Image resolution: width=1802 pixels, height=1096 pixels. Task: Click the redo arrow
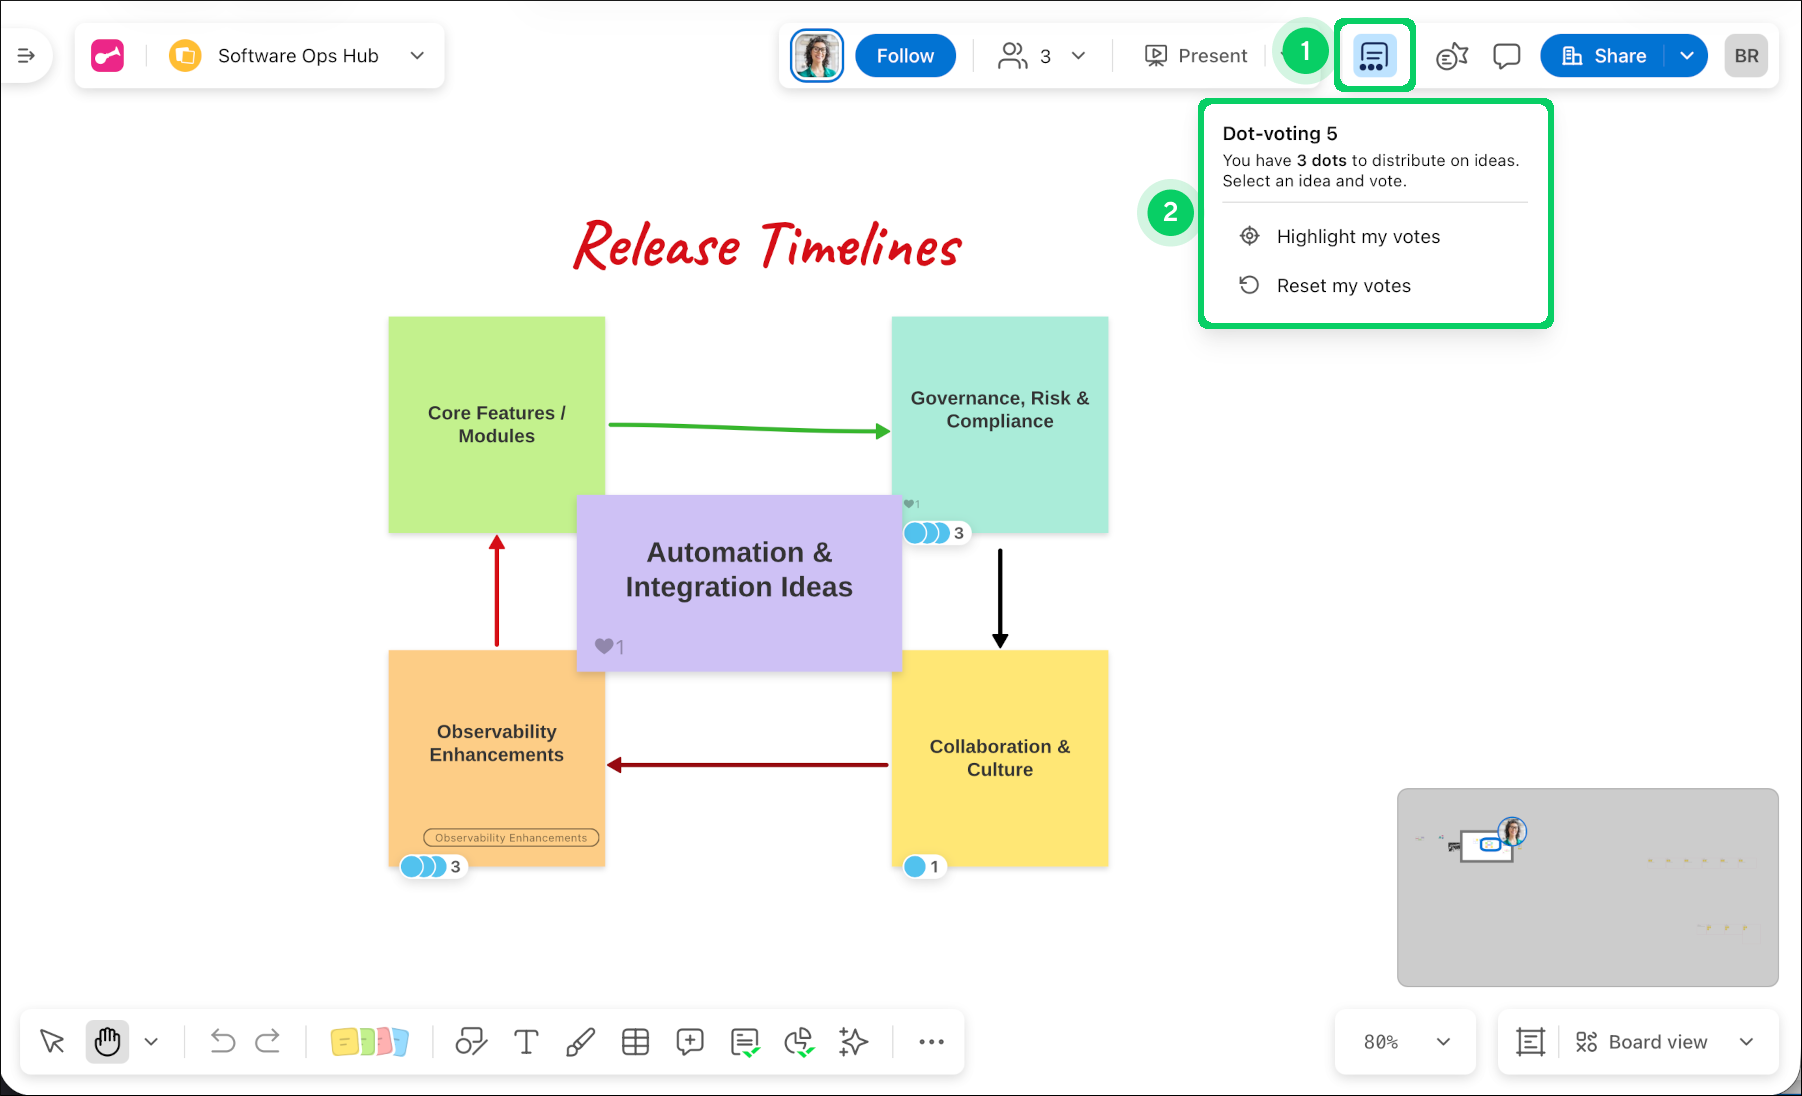pos(268,1042)
